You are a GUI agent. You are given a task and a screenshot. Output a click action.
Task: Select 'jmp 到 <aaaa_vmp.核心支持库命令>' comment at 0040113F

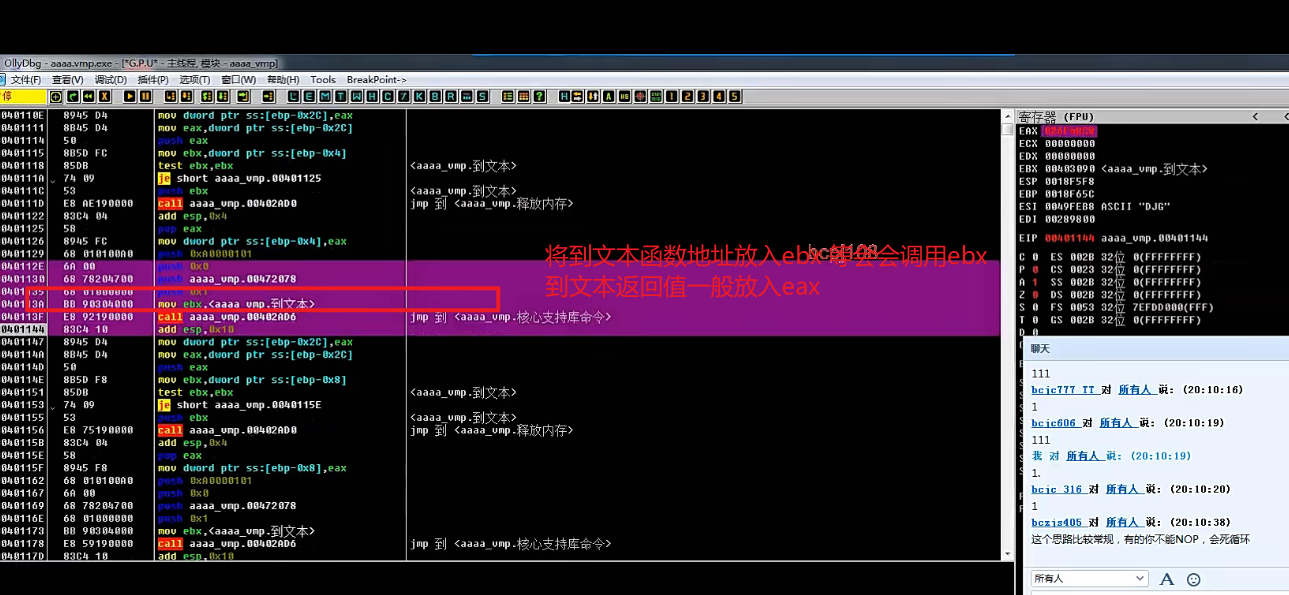510,317
